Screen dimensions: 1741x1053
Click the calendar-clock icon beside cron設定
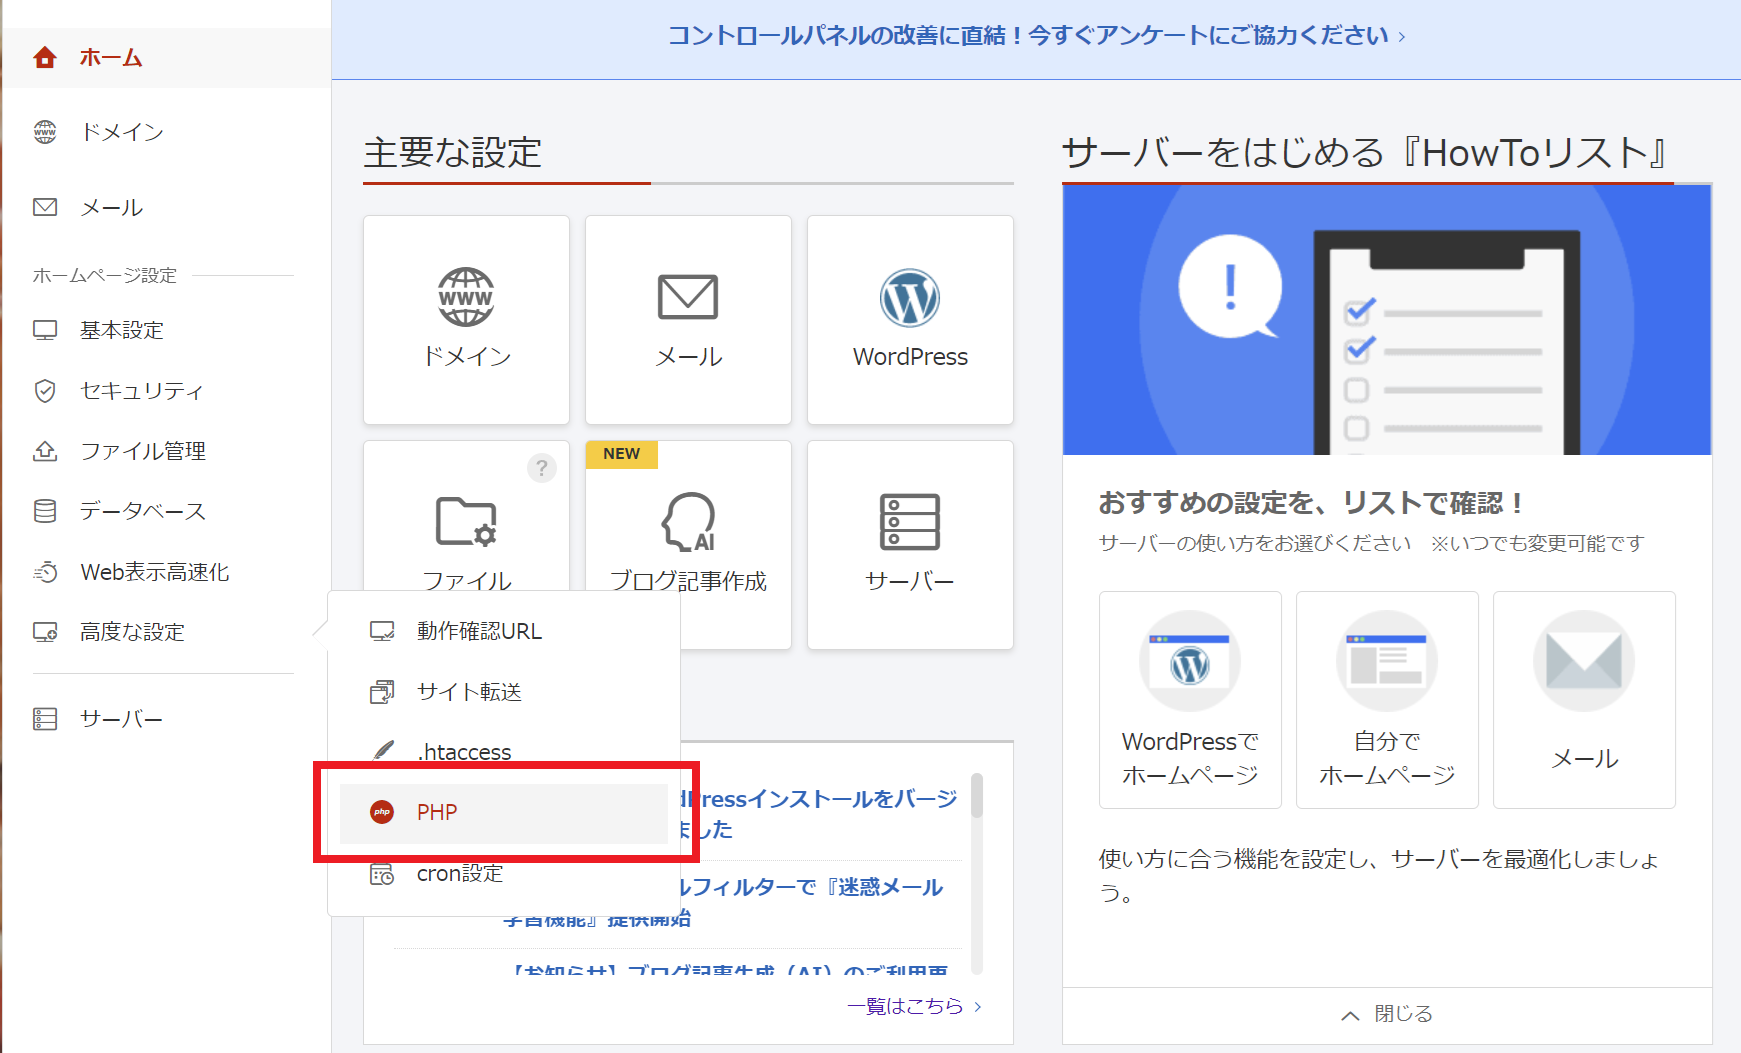(382, 874)
